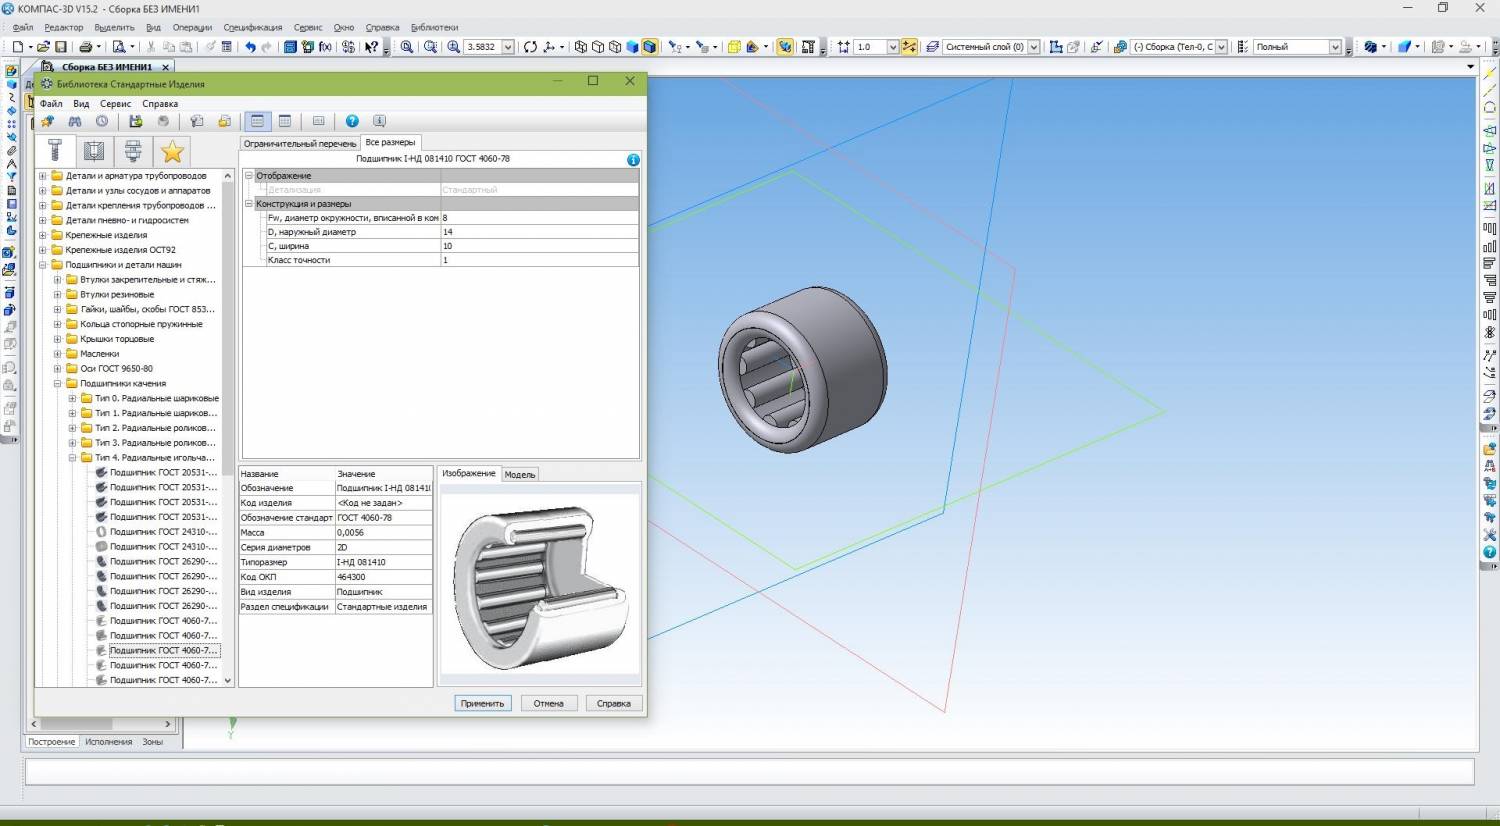
Task: Open the zoom scale 3.5832 dropdown
Action: tap(508, 47)
